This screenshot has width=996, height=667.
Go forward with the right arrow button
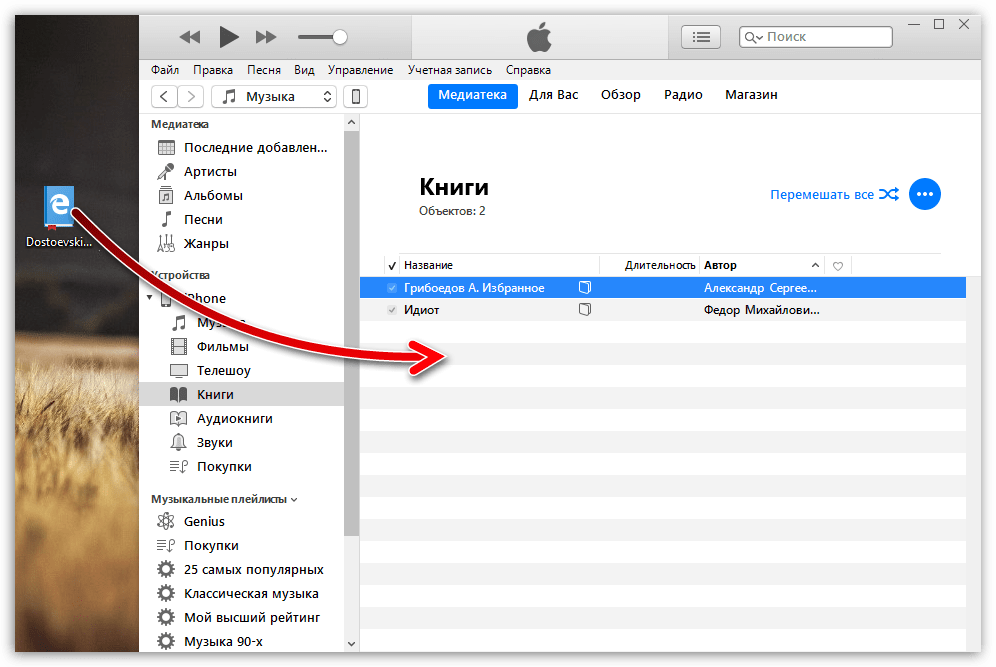(191, 97)
